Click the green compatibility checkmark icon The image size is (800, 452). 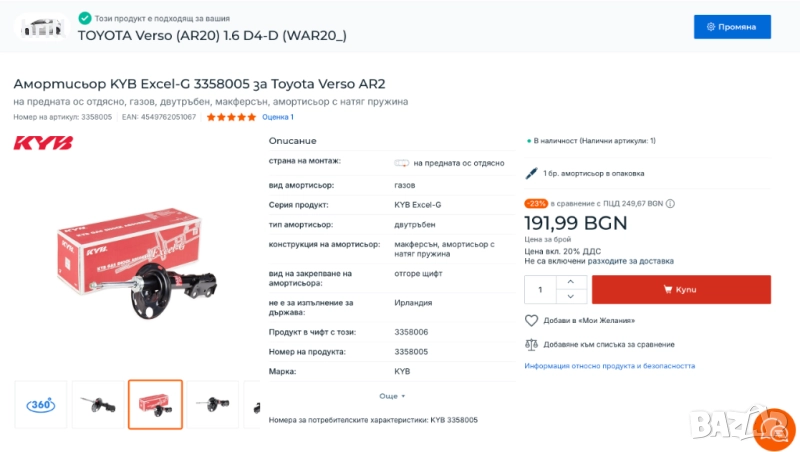click(85, 18)
